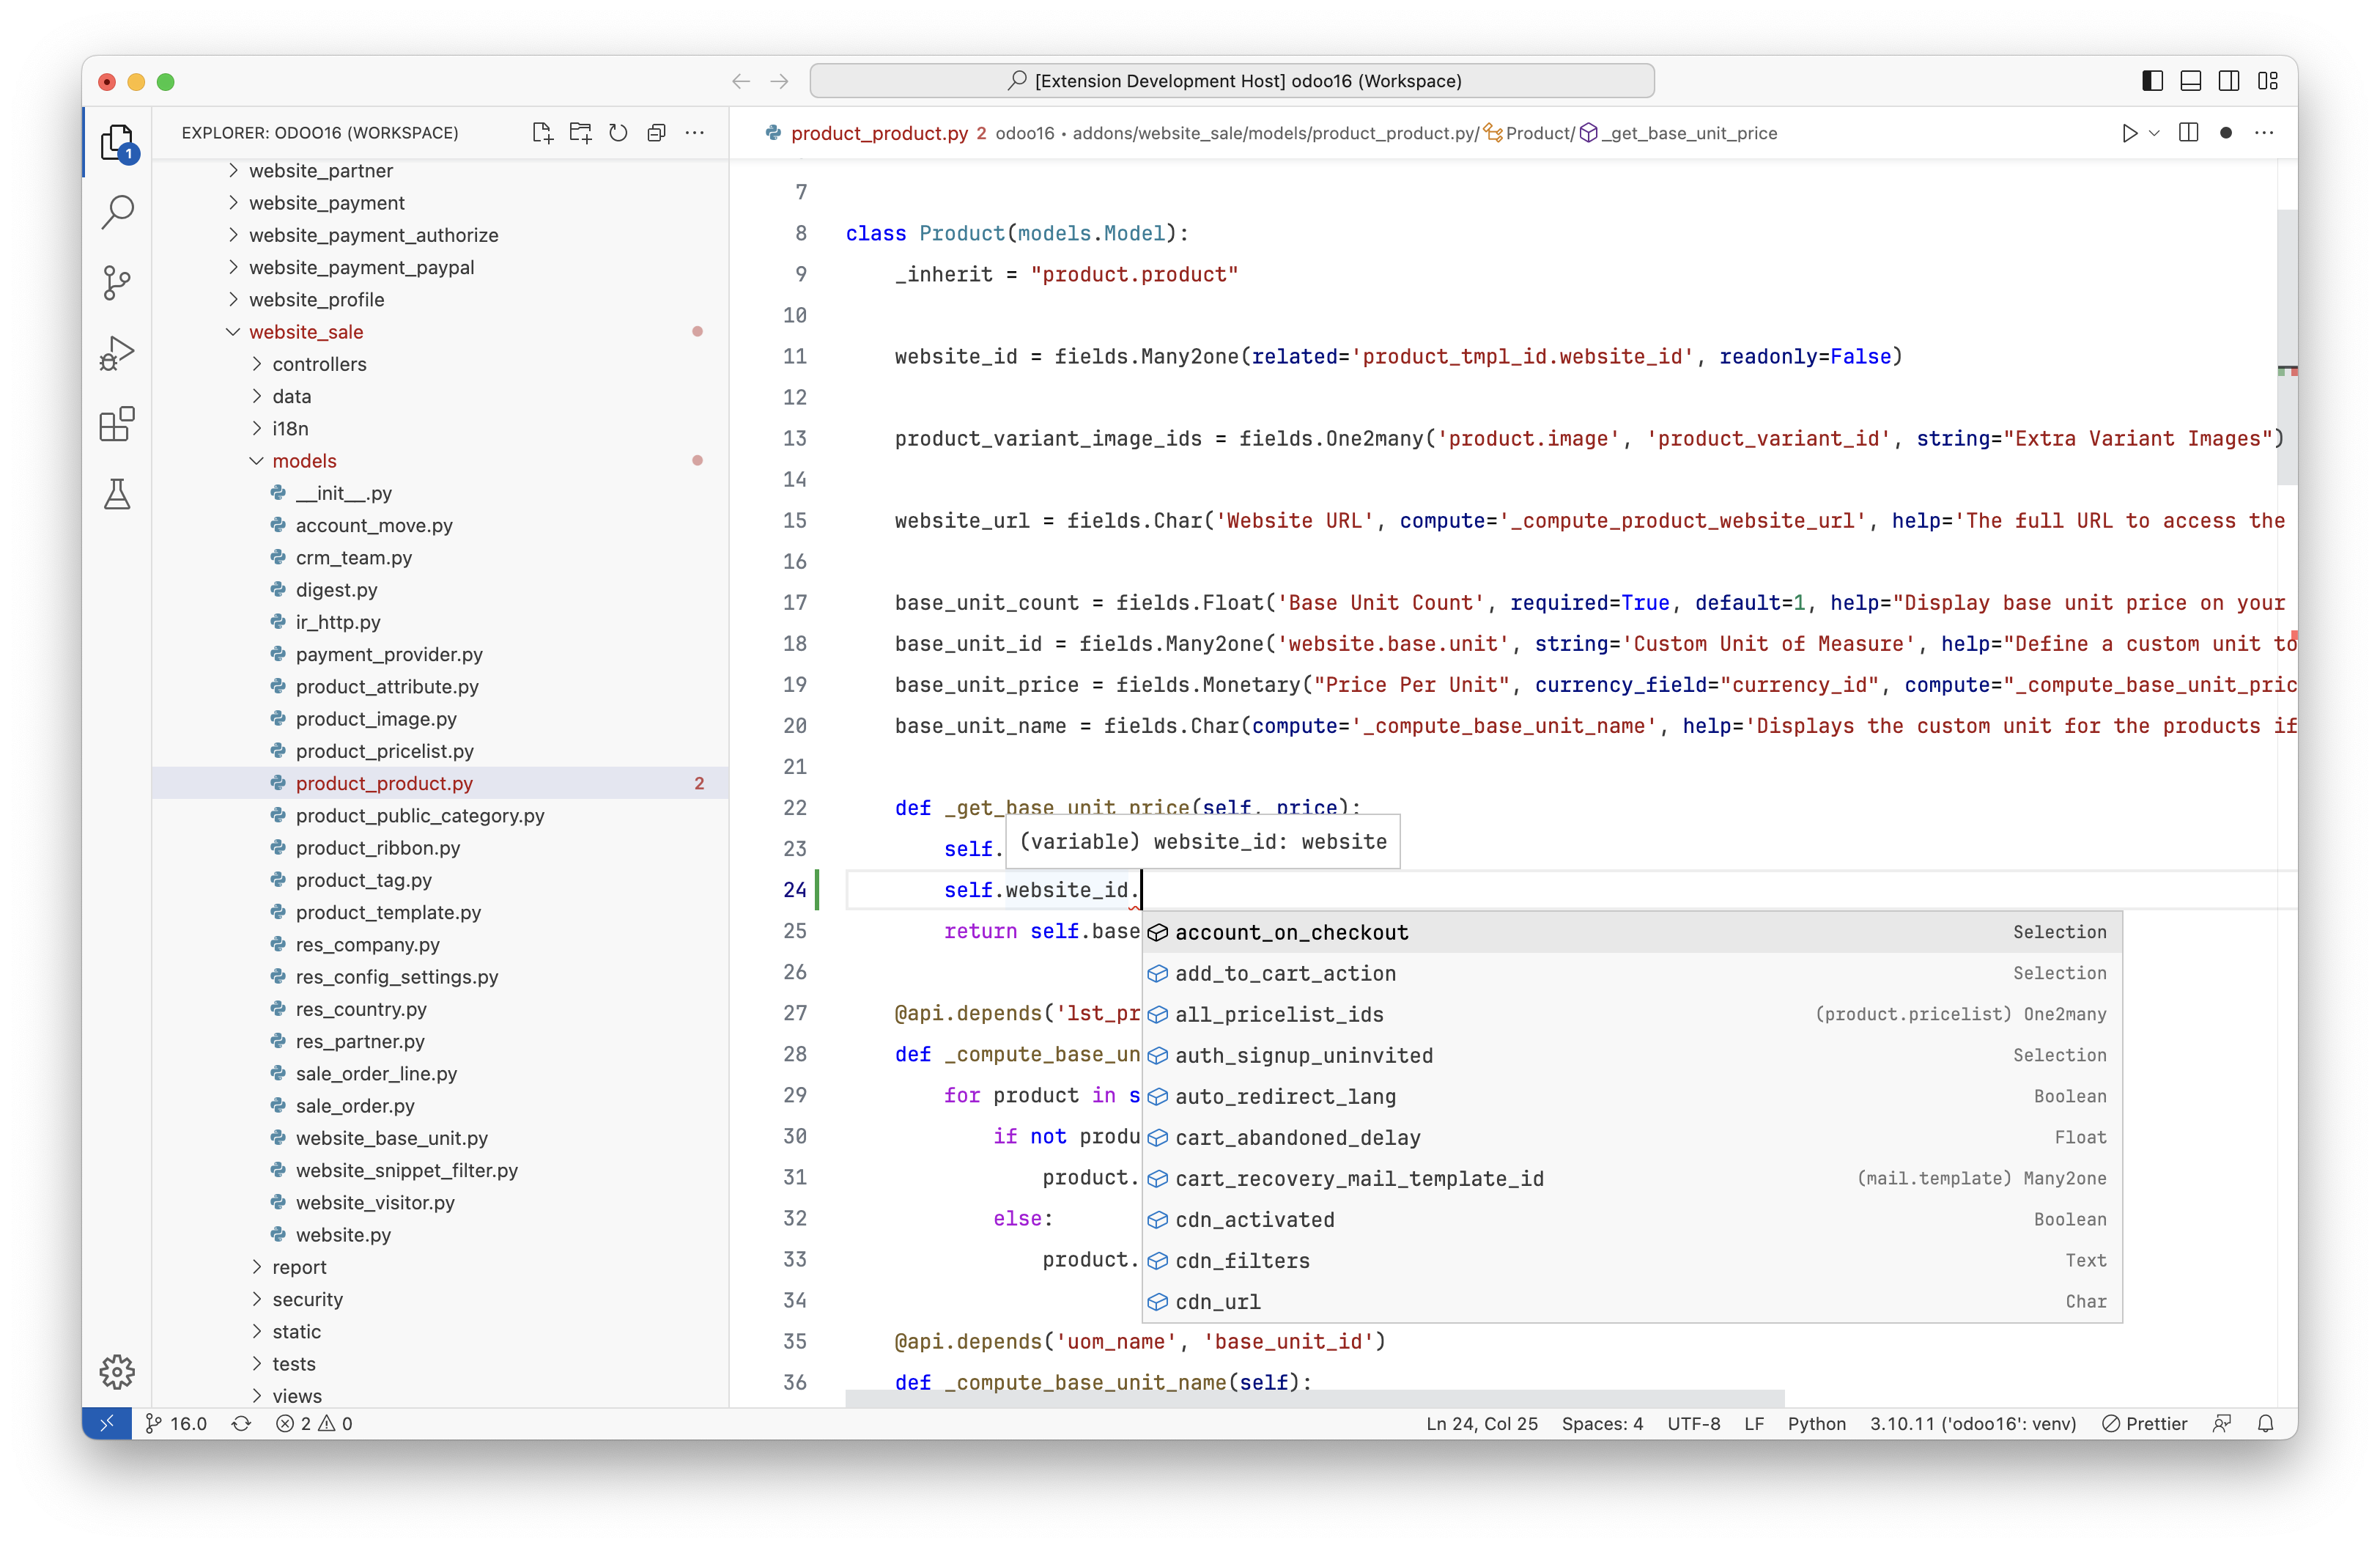2380x1548 pixels.
Task: Click New File icon in Explorer
Action: click(x=542, y=133)
